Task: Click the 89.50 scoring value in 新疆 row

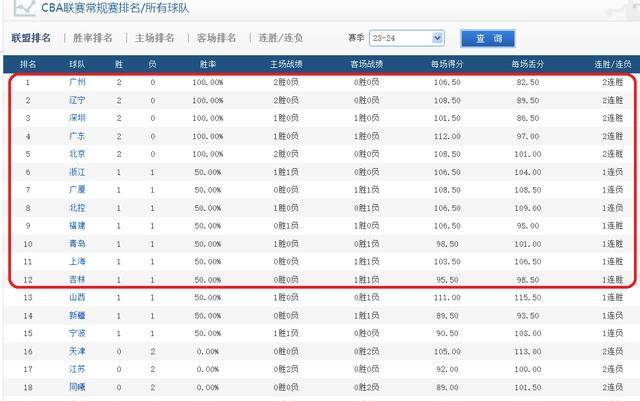Action: coord(447,315)
